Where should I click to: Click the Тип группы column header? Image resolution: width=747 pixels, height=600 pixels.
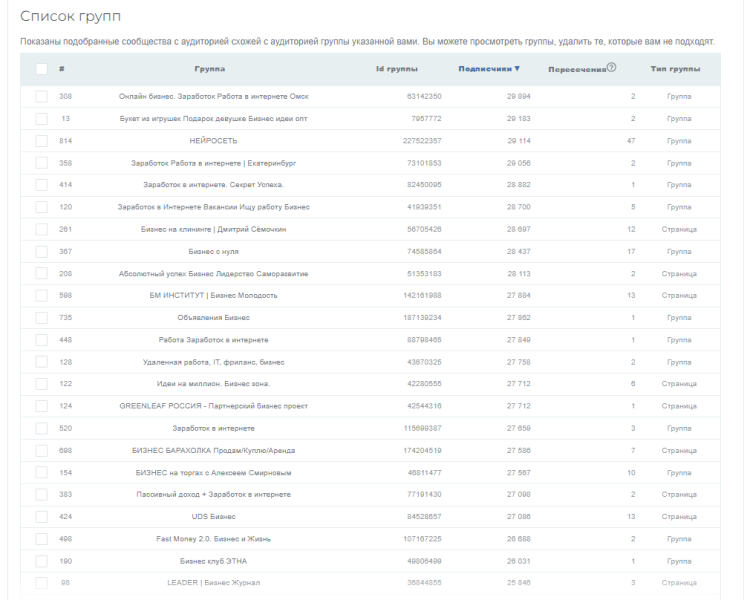[676, 69]
